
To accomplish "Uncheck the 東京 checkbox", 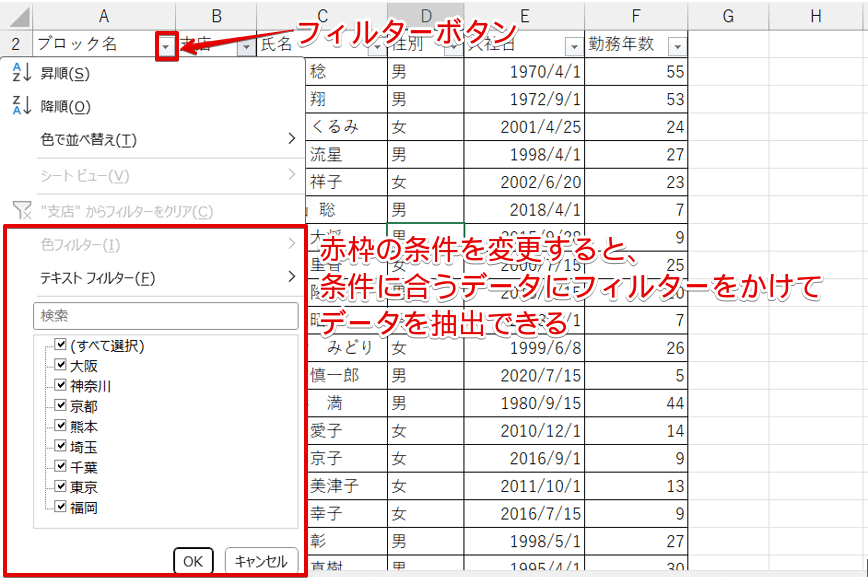I will 60,487.
